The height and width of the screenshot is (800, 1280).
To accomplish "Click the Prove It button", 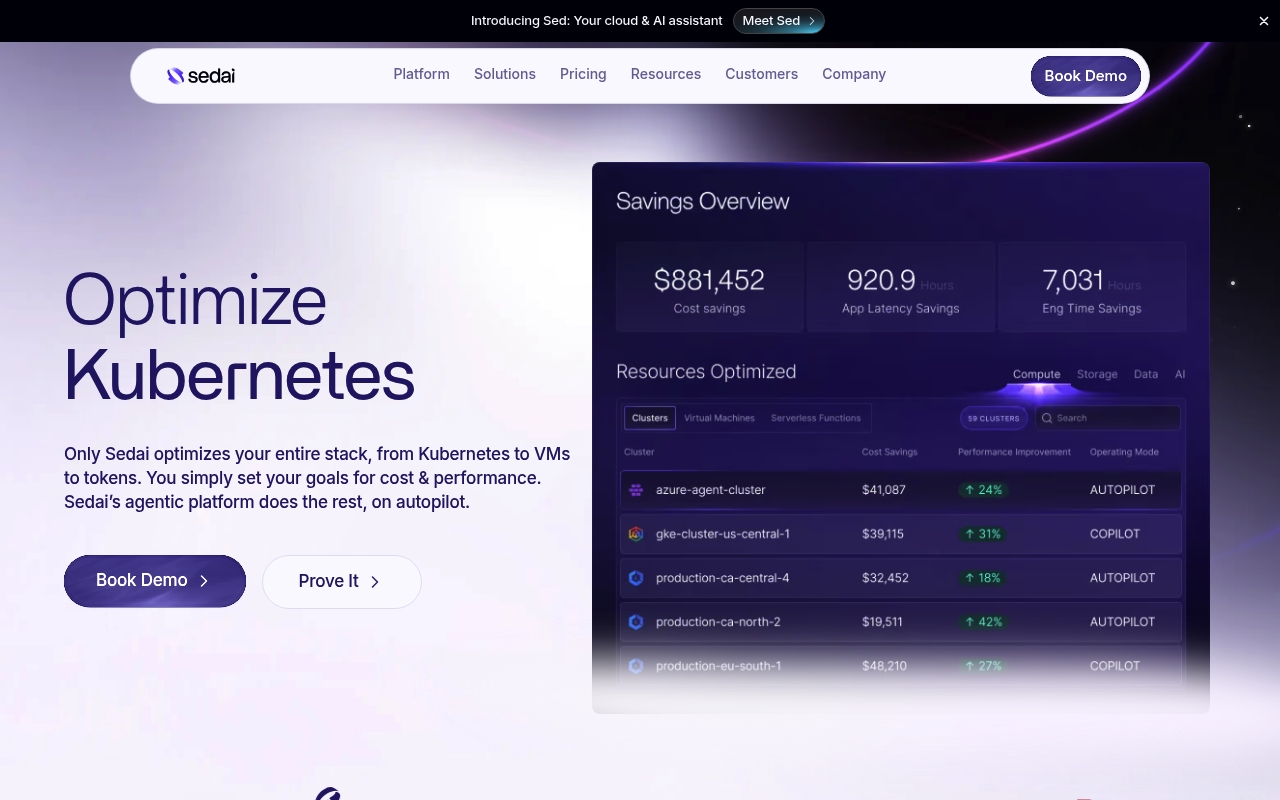I will (342, 582).
